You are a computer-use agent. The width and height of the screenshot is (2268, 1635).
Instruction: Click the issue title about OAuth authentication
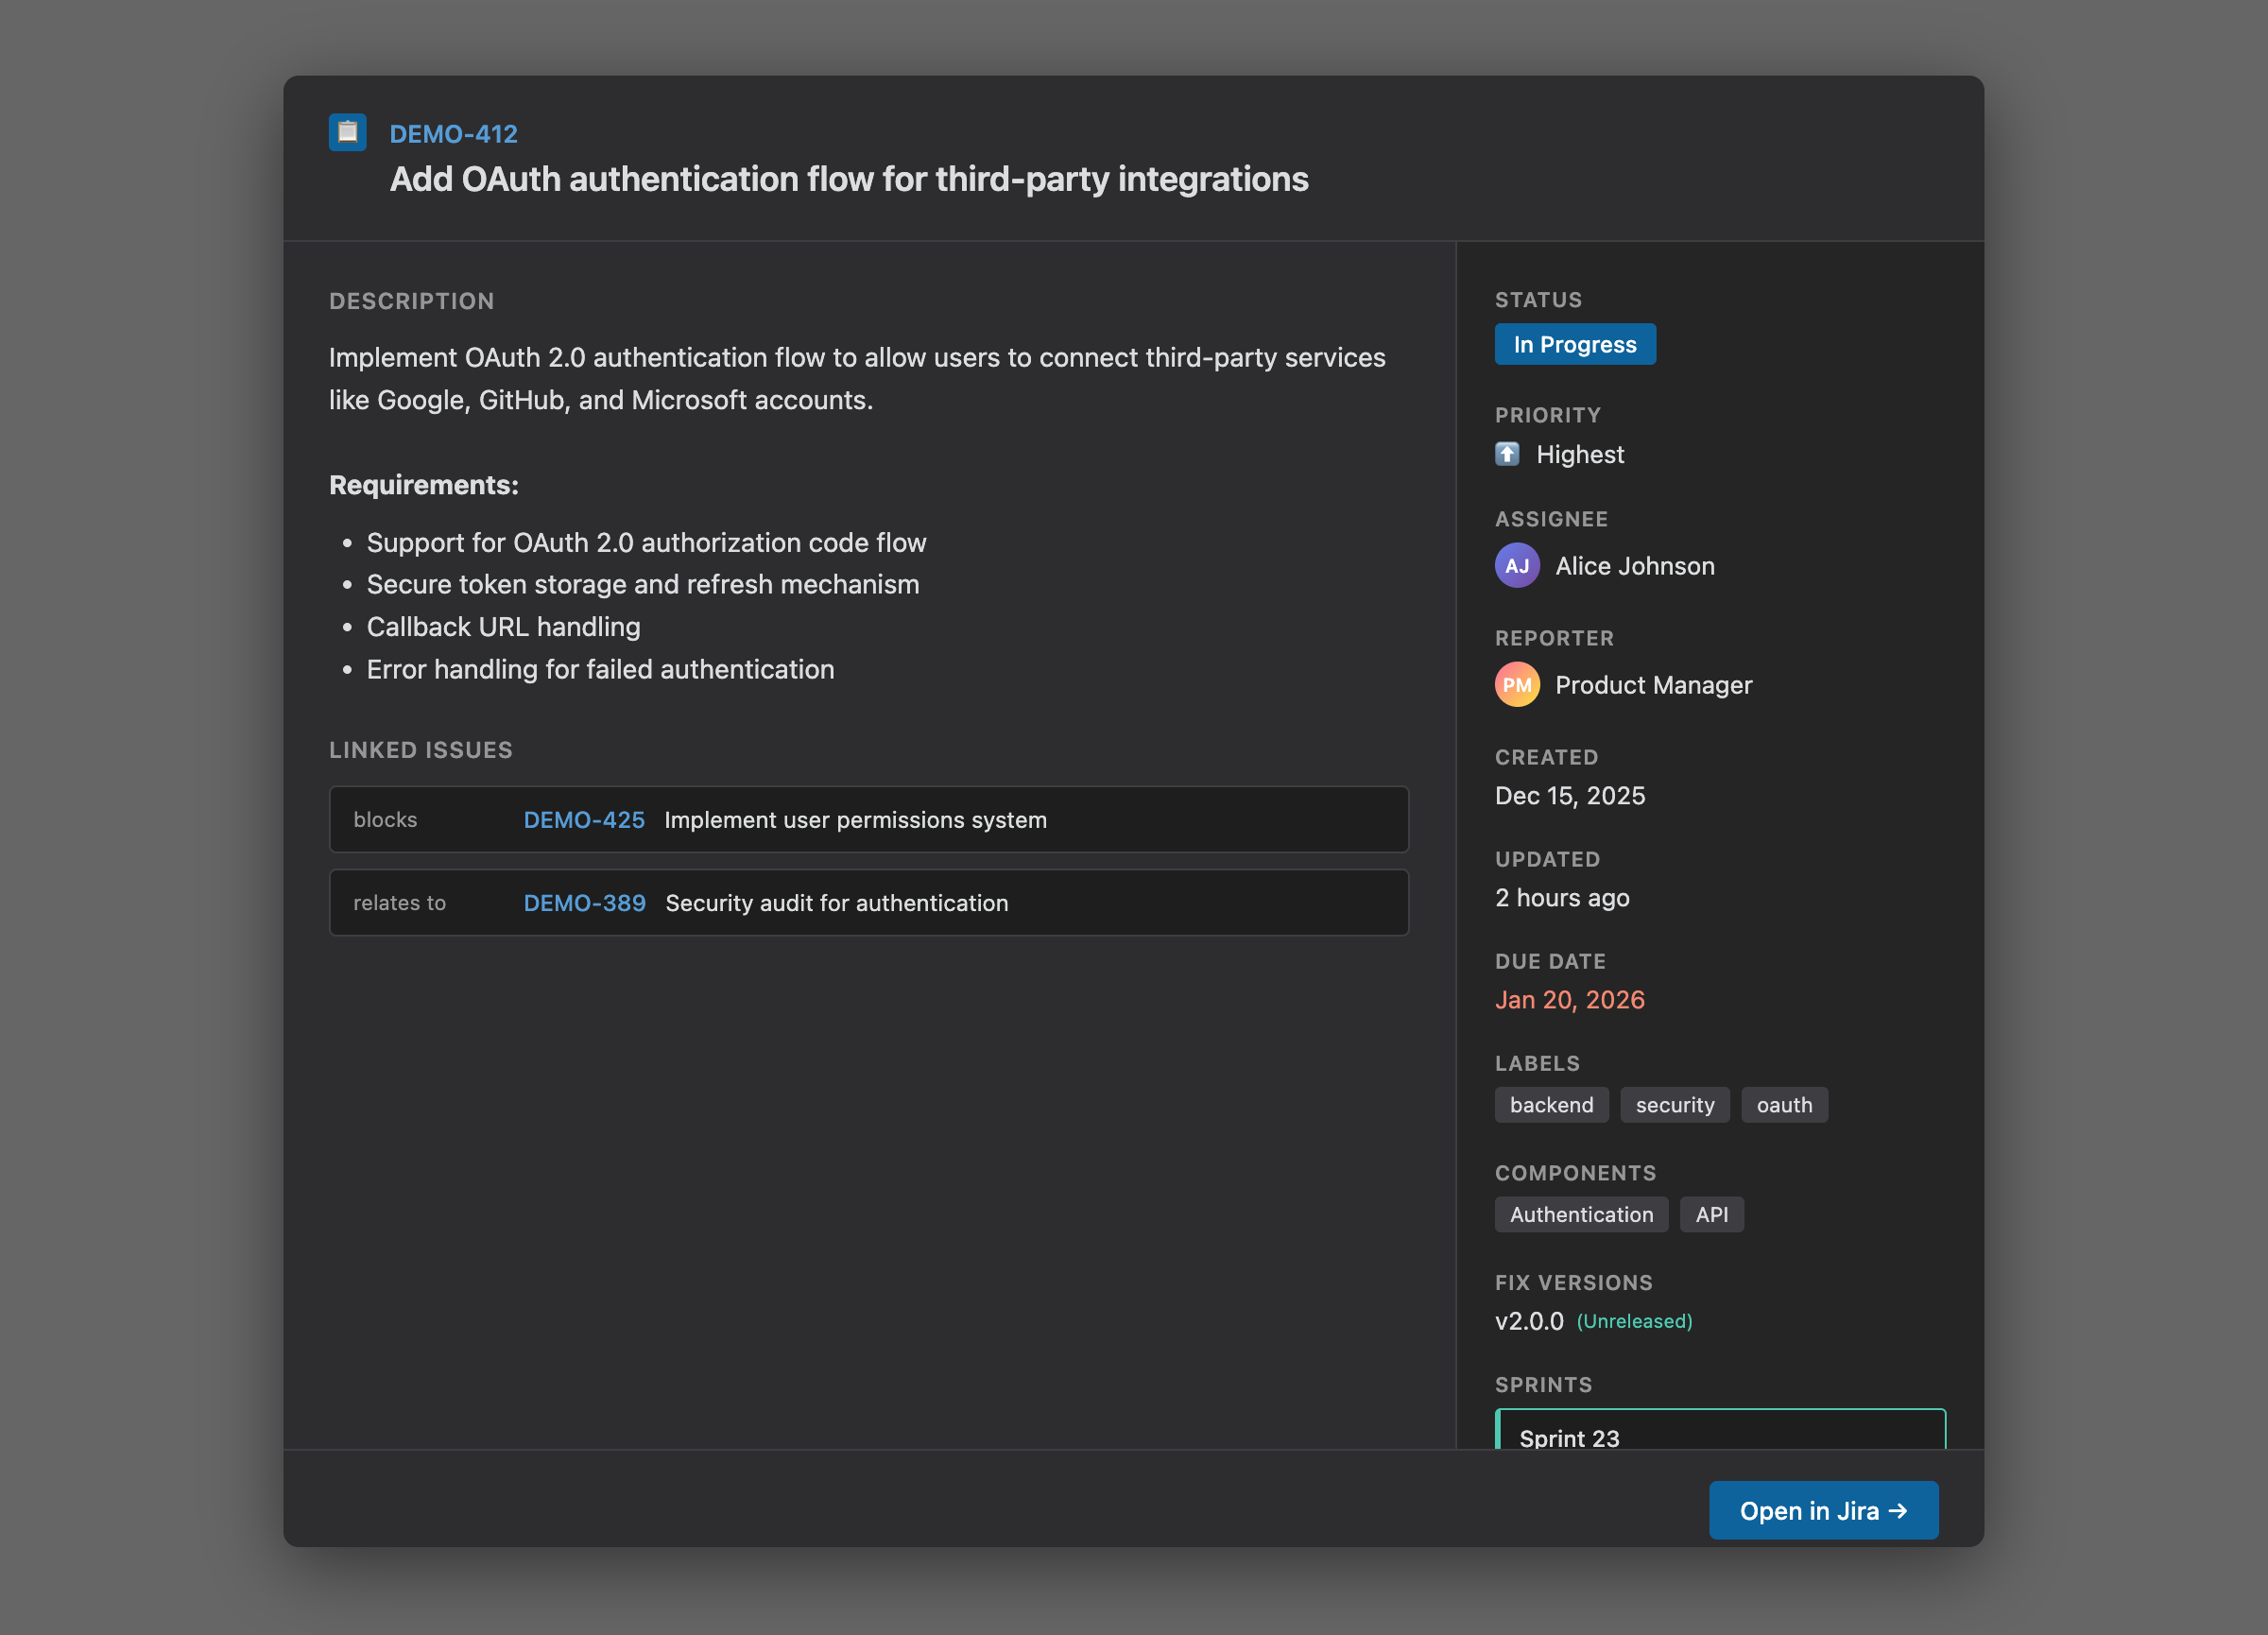click(849, 179)
